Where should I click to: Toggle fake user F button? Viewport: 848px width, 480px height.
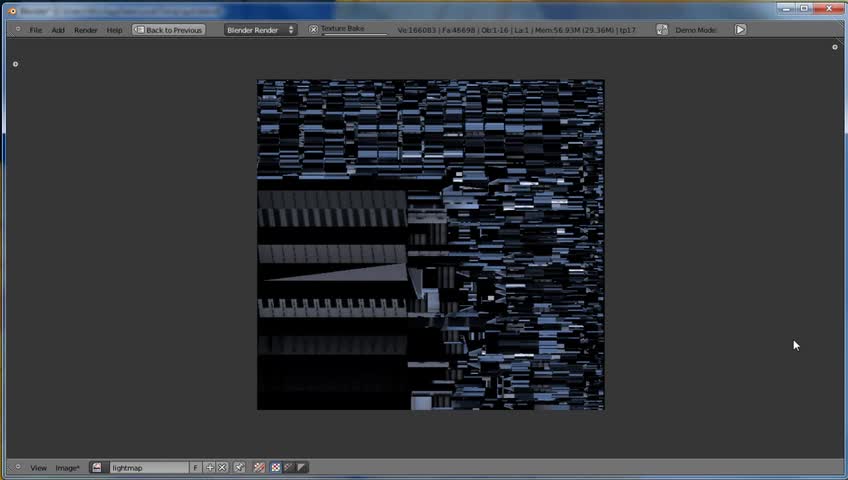[x=195, y=468]
